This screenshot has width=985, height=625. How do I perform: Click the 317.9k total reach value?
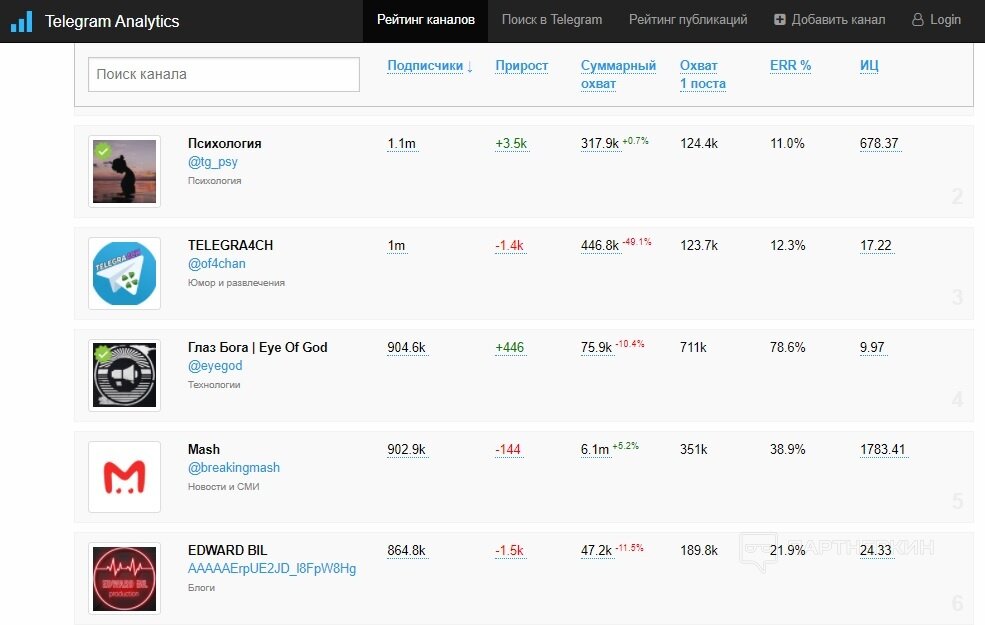pyautogui.click(x=600, y=143)
